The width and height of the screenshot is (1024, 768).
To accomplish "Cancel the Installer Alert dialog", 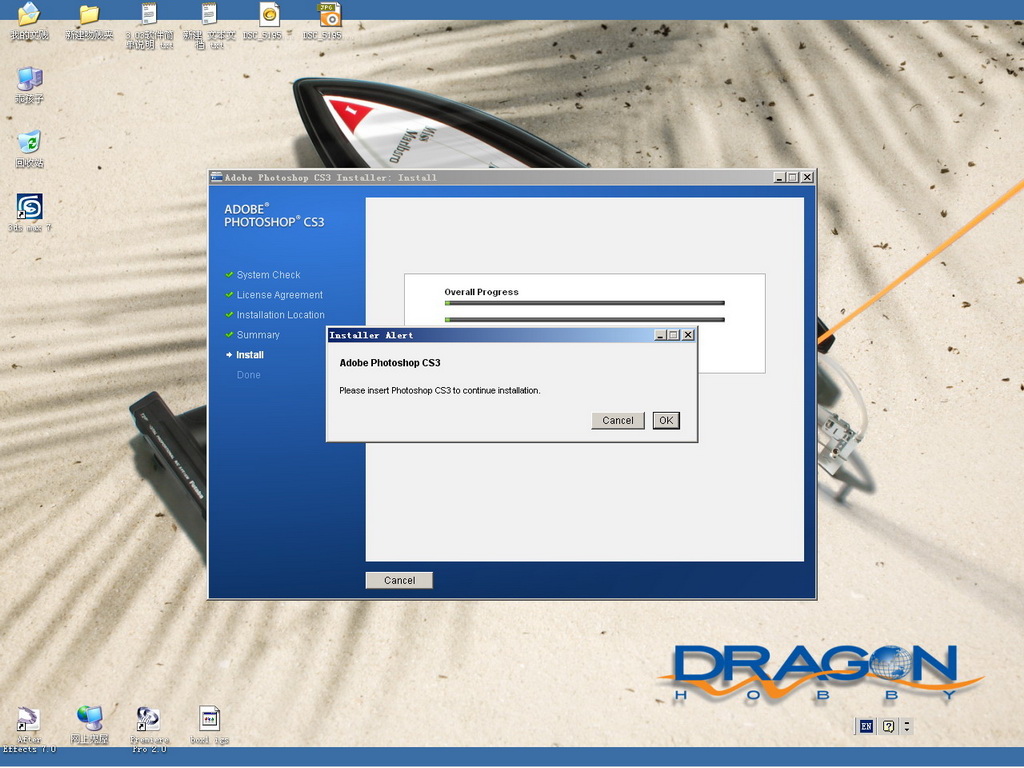I will (618, 421).
